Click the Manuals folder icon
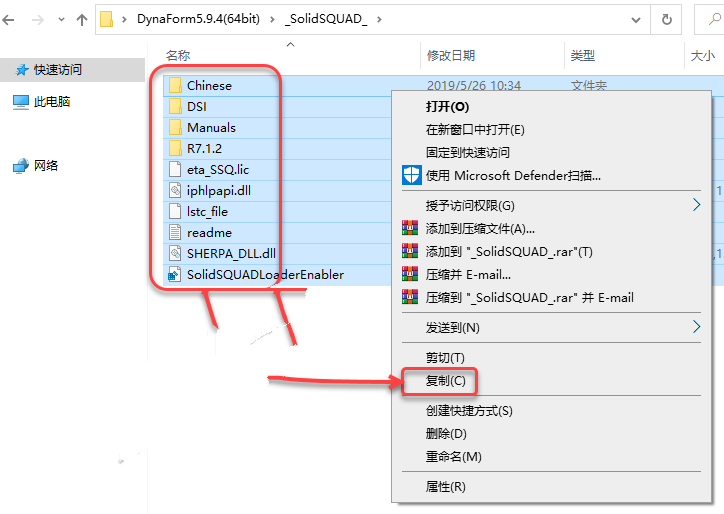Viewport: 724px width, 514px height. tap(175, 127)
